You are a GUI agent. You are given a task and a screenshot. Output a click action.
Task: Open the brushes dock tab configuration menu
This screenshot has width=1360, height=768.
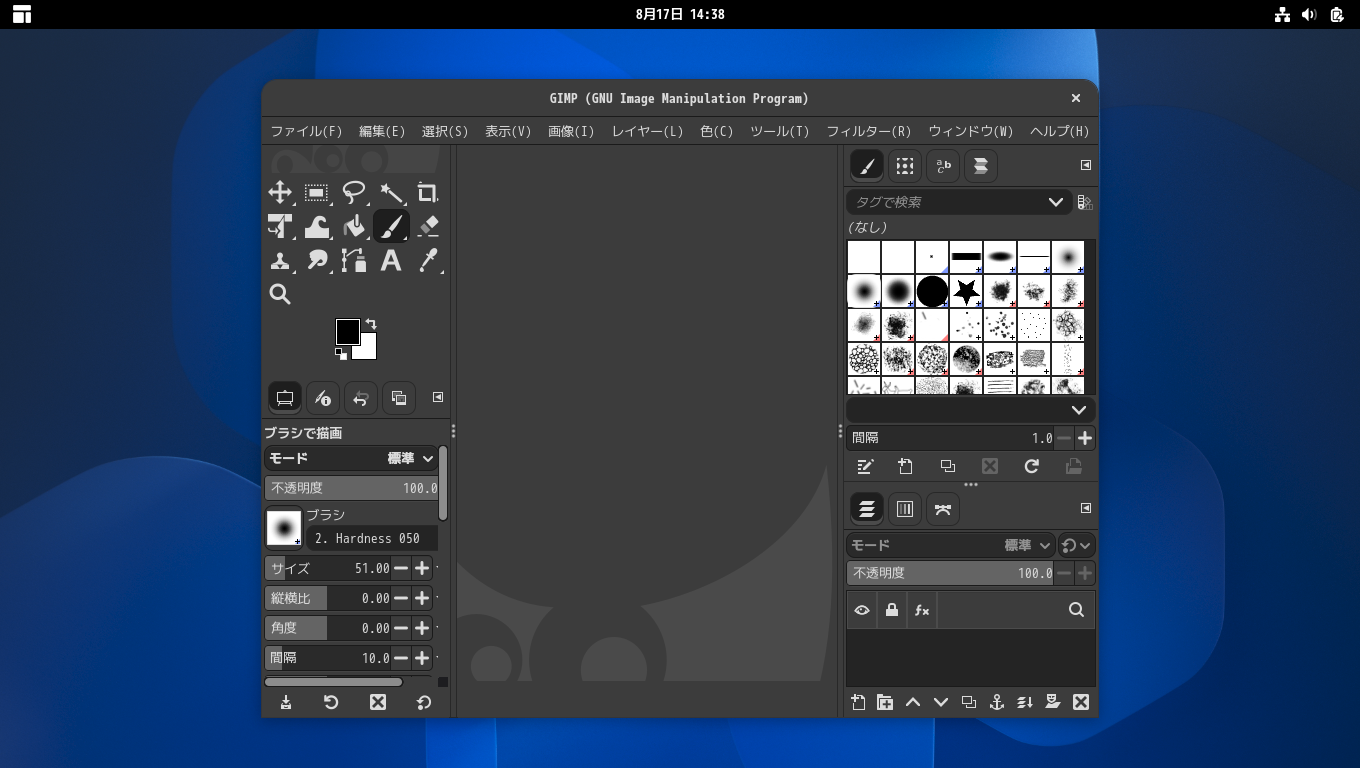coord(1086,165)
